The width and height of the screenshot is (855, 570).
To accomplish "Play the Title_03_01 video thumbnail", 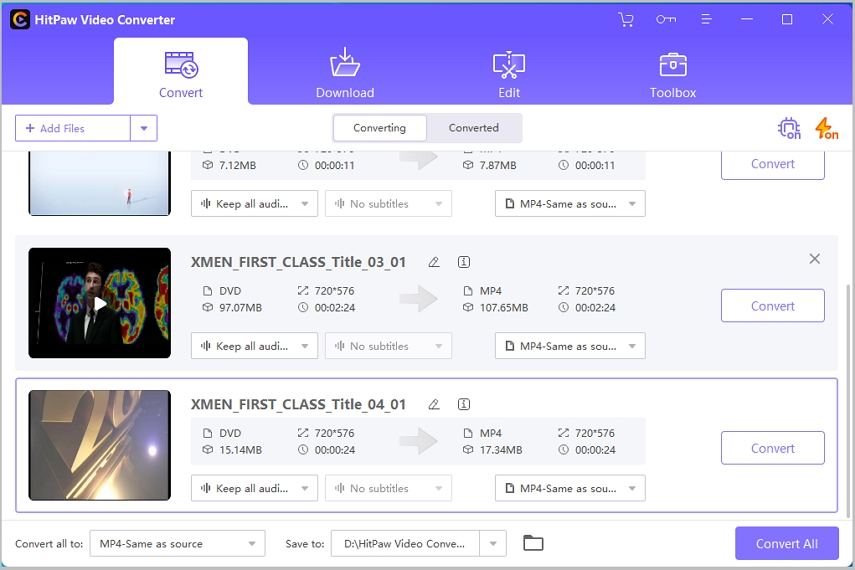I will coord(100,303).
